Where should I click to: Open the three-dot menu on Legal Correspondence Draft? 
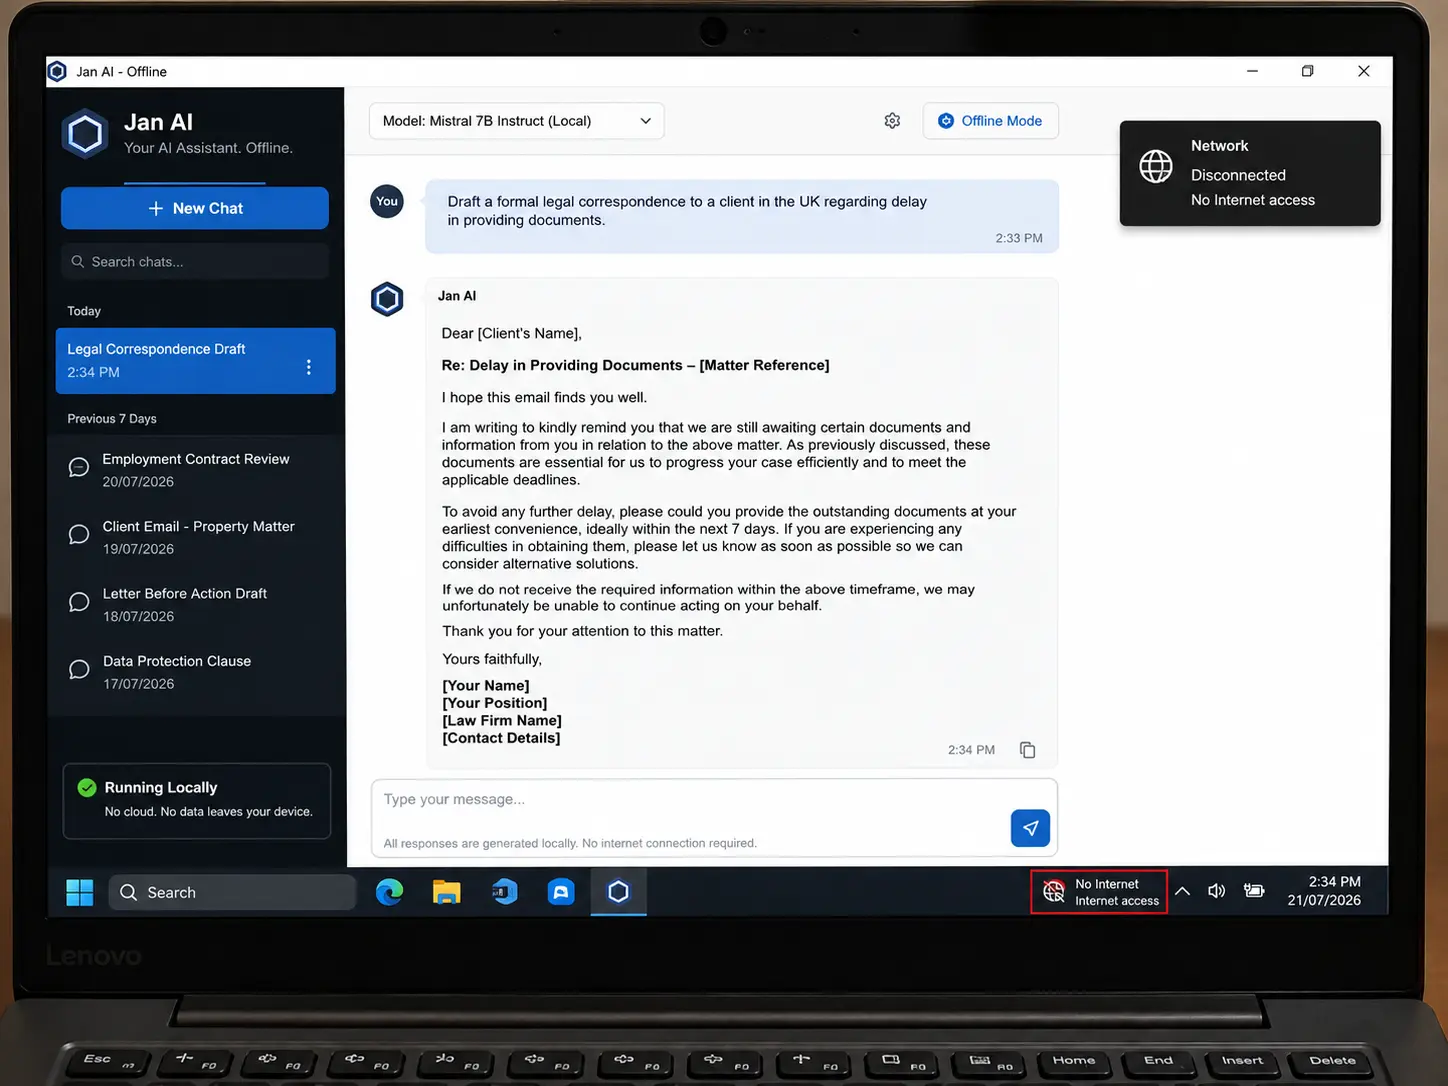pyautogui.click(x=309, y=367)
